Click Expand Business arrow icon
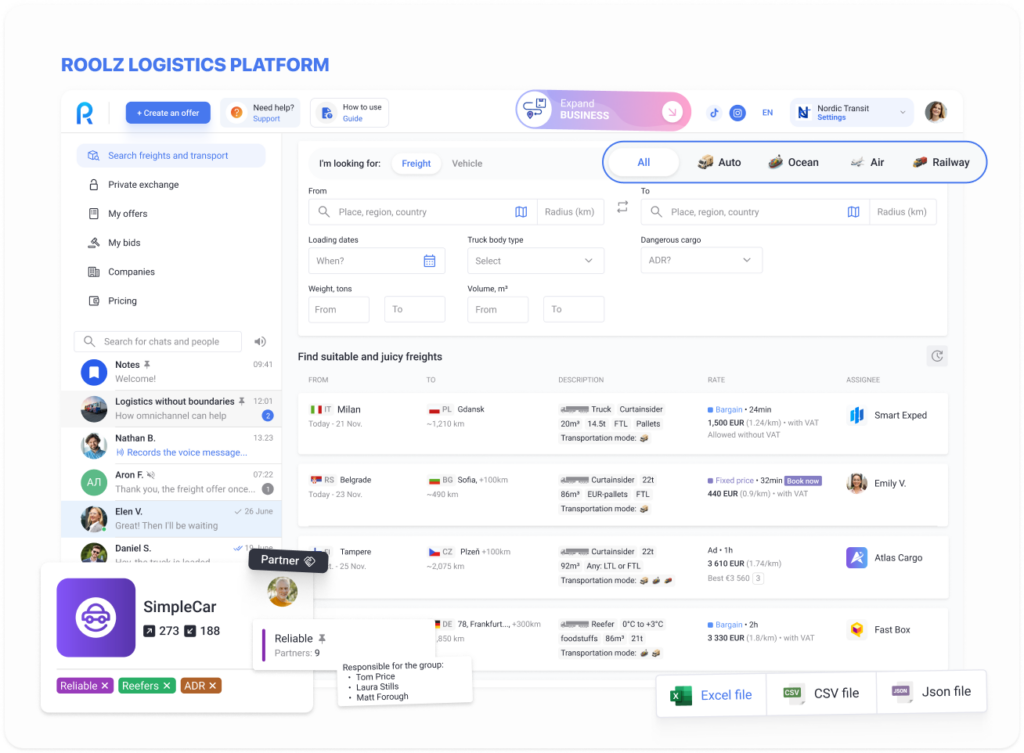The width and height of the screenshot is (1024, 753). tap(671, 112)
